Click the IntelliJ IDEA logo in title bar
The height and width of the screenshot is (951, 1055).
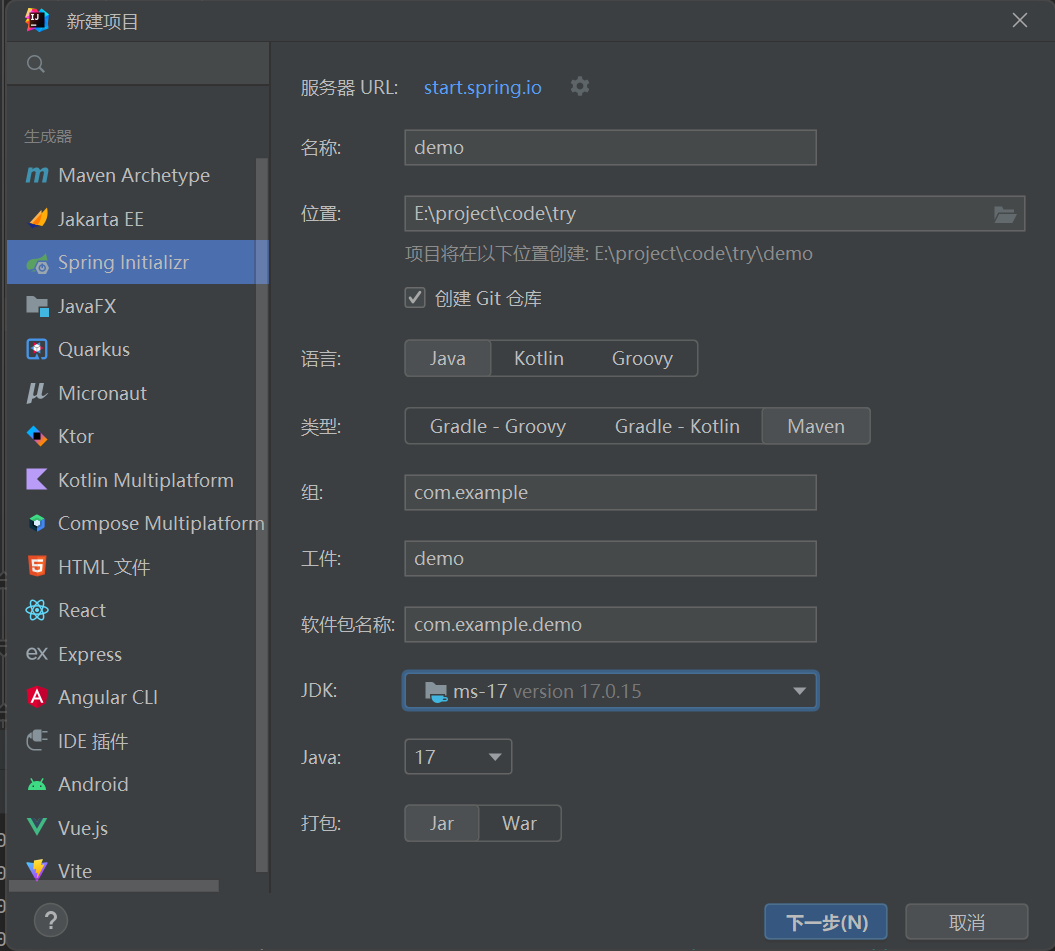click(37, 21)
